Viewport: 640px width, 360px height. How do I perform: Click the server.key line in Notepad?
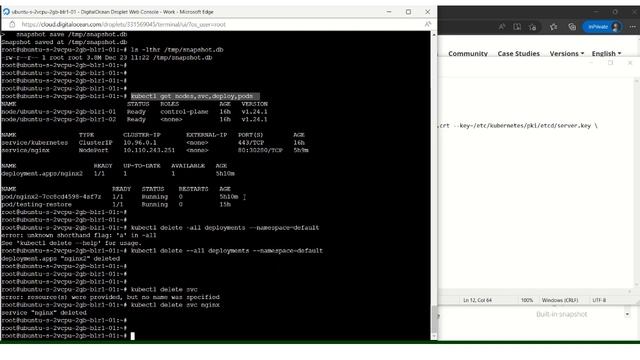point(518,126)
